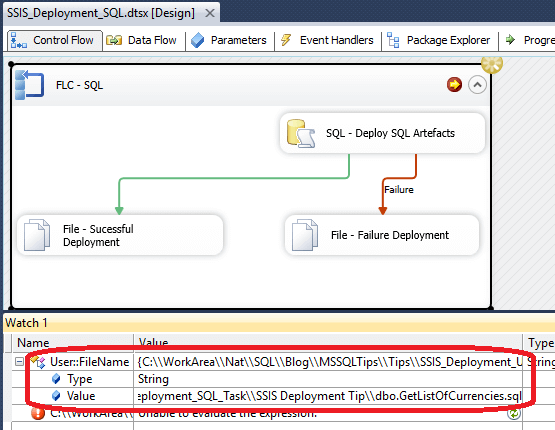Click the Type row label in Watch

[x=80, y=379]
